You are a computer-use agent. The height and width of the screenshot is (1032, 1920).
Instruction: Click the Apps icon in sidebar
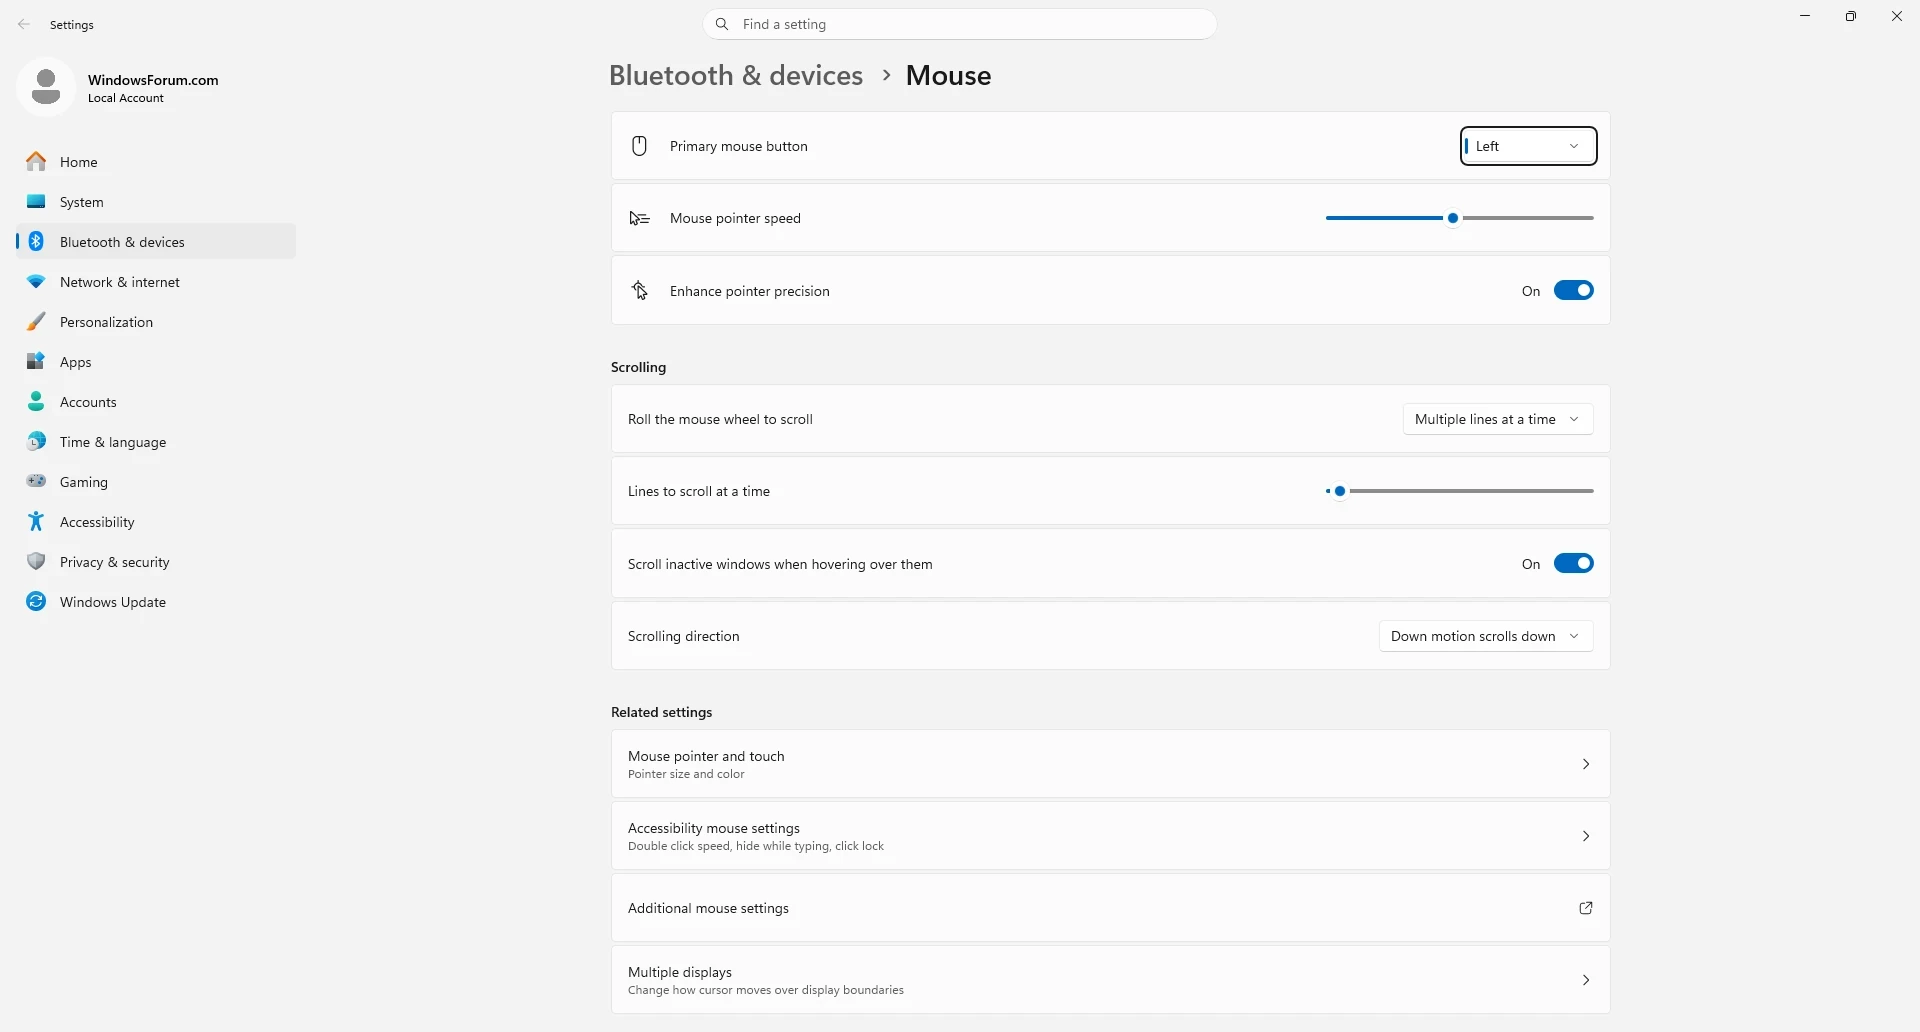tap(36, 361)
